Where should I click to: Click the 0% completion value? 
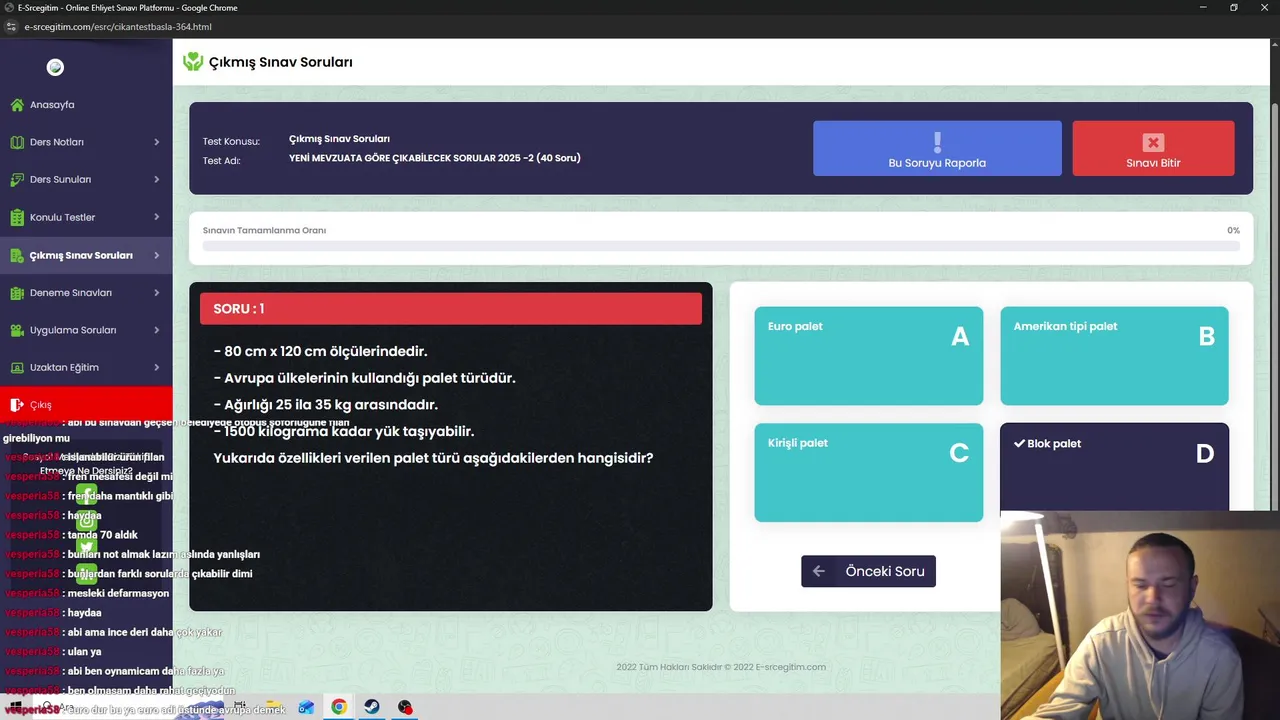[x=1233, y=230]
